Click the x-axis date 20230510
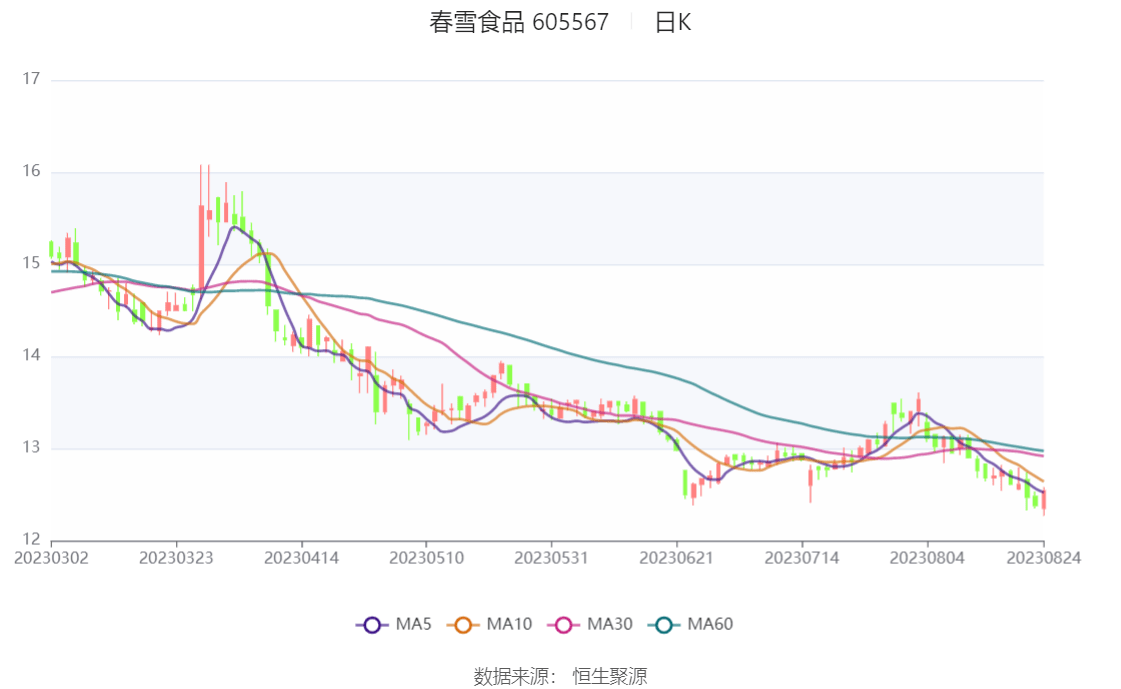The height and width of the screenshot is (689, 1121). (426, 557)
